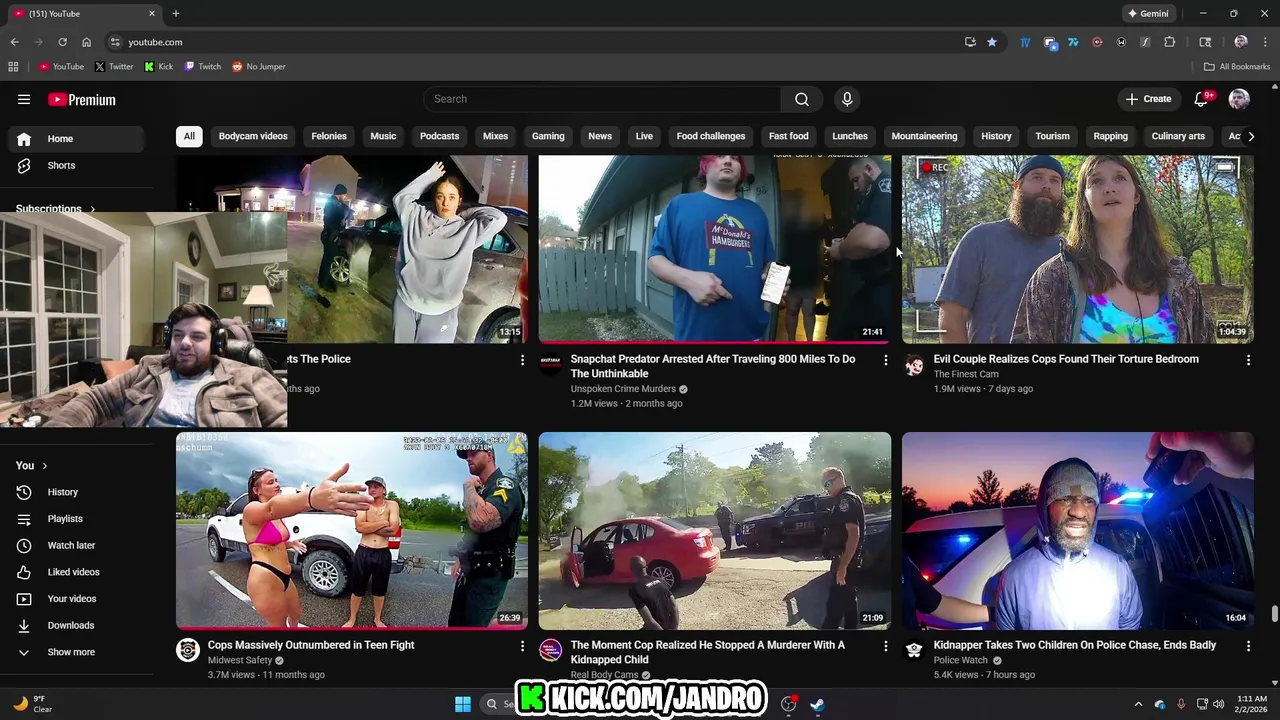Click the YouTube search field
1280x720 pixels.
602,99
